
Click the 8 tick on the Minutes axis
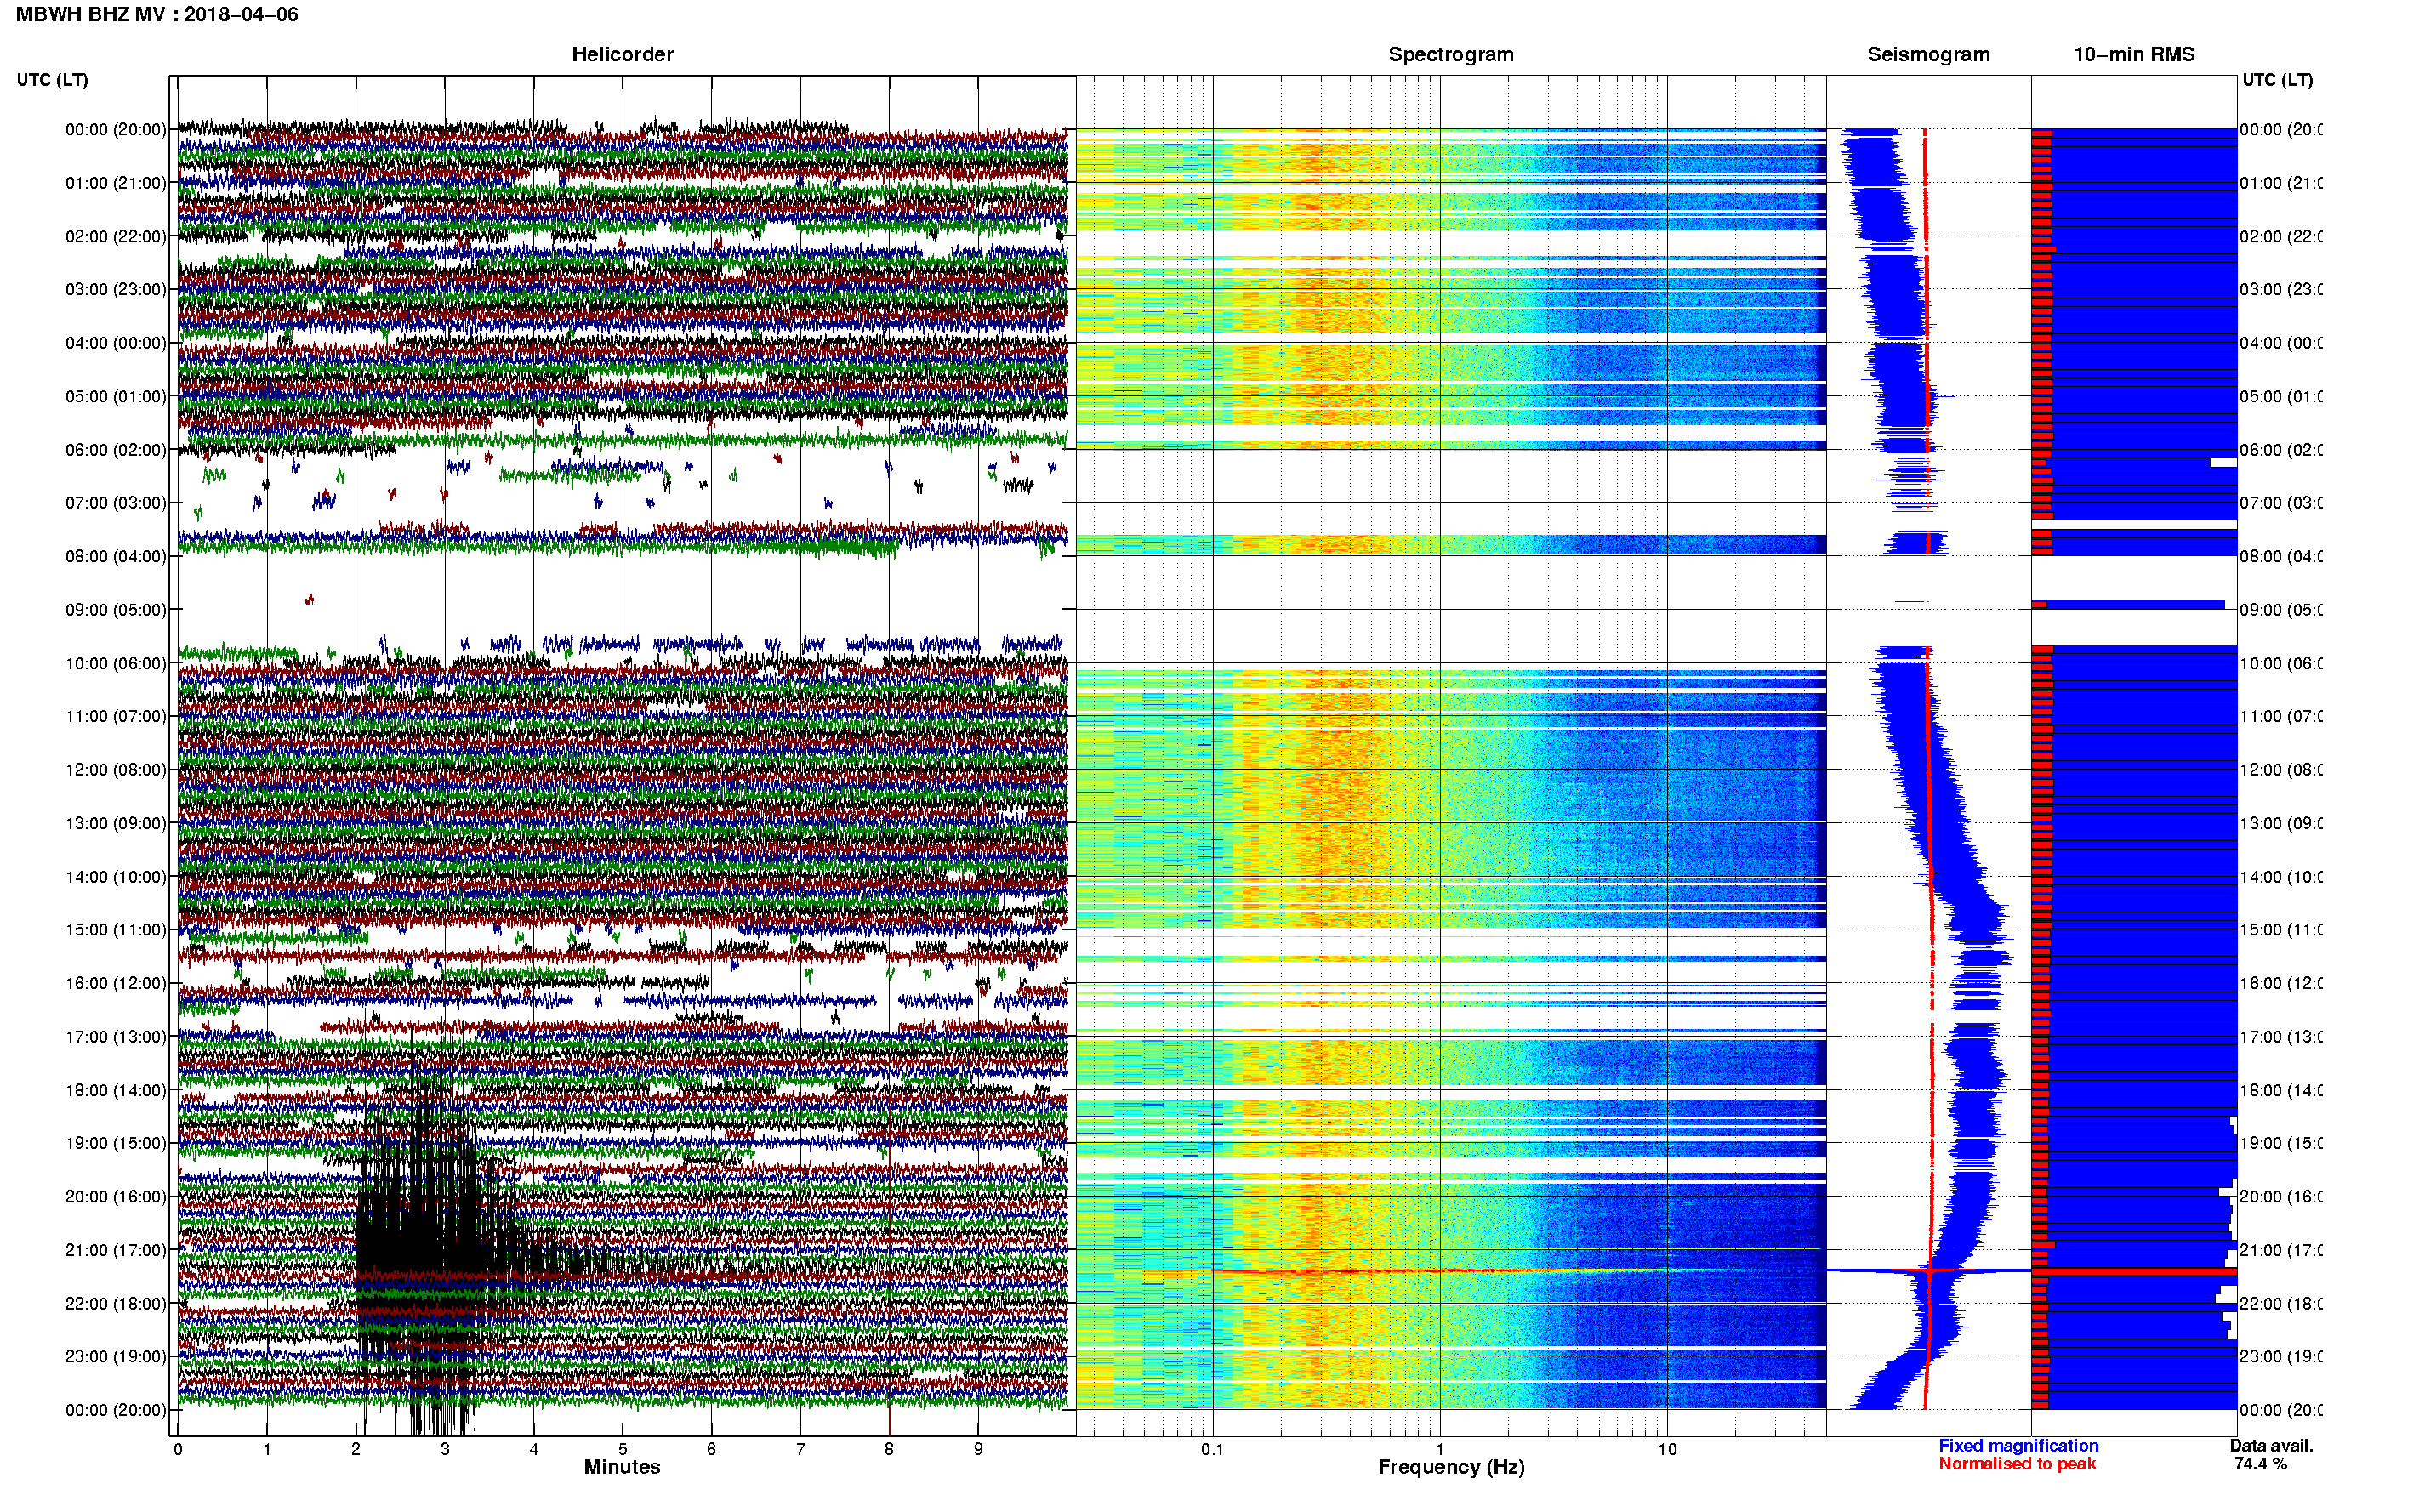(889, 1449)
